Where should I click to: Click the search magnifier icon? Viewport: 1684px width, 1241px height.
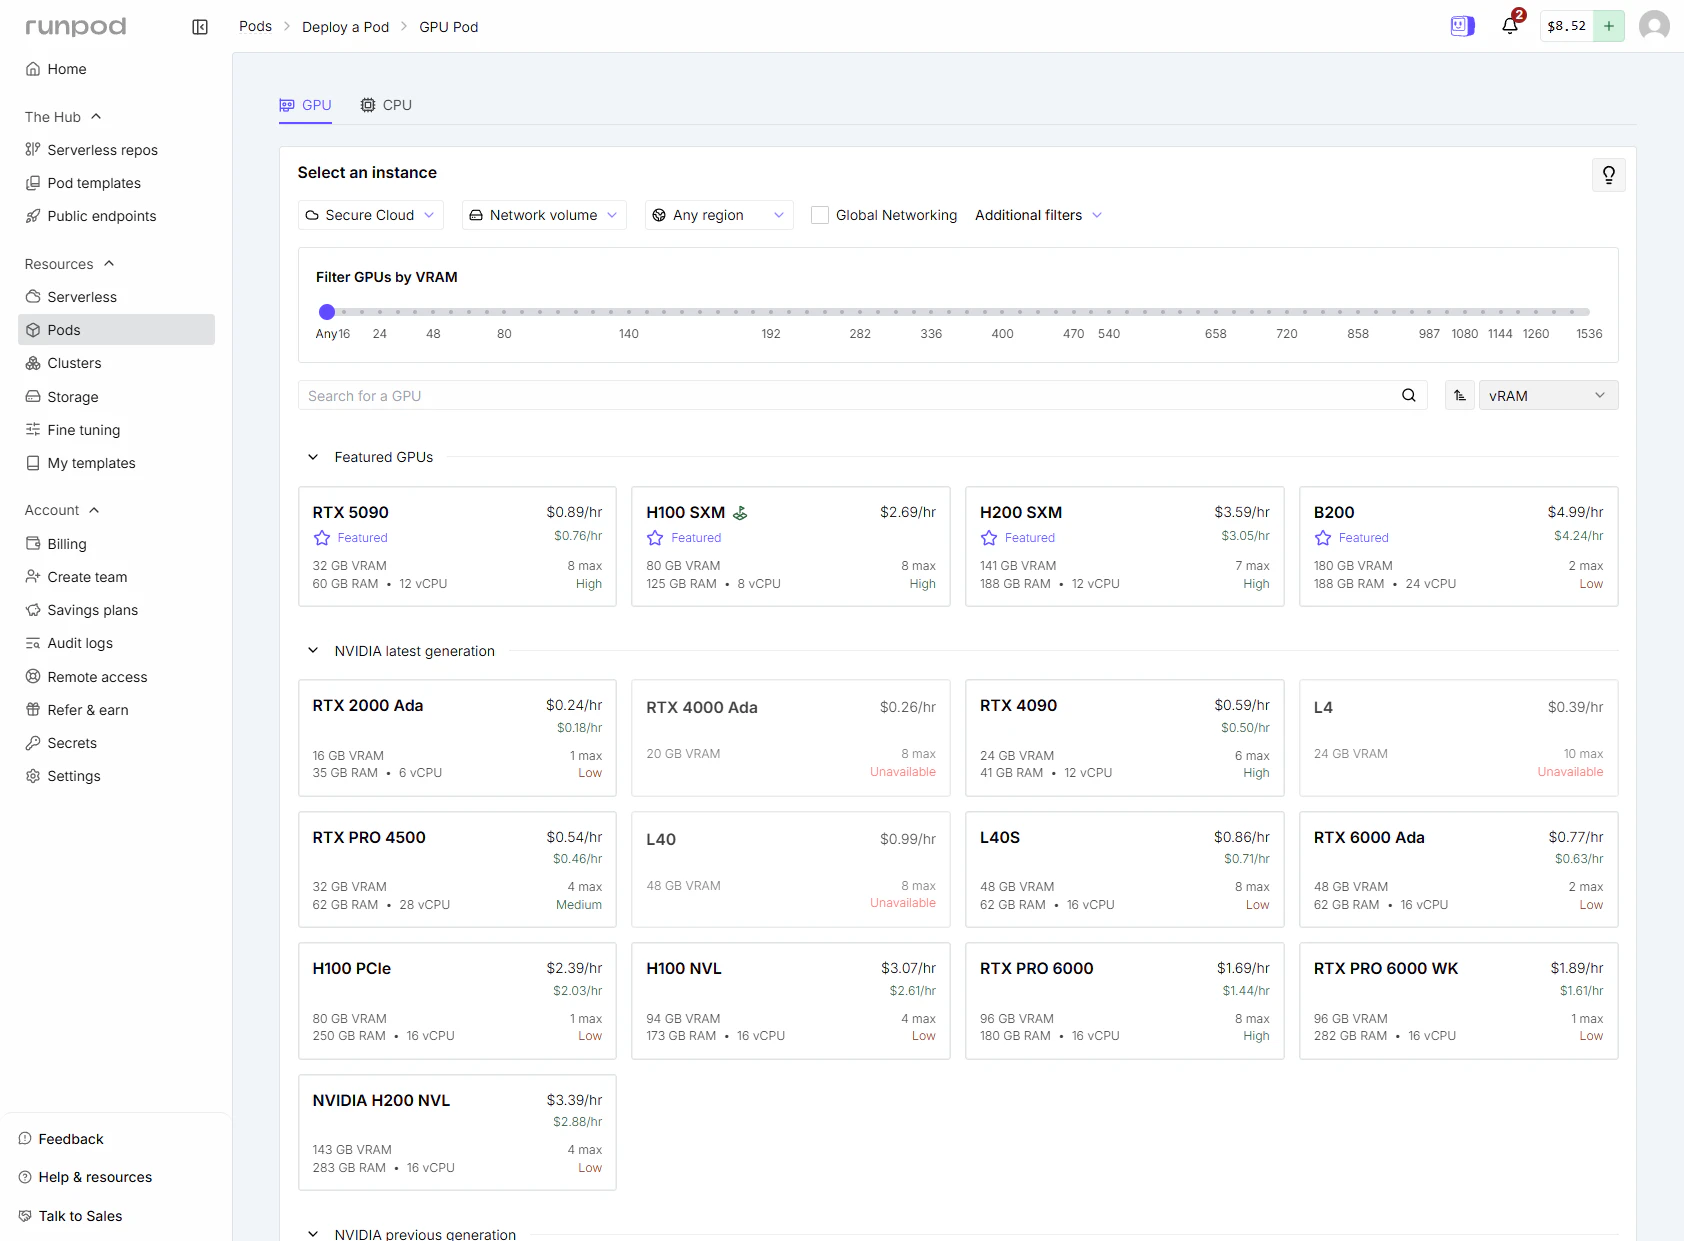click(x=1409, y=396)
